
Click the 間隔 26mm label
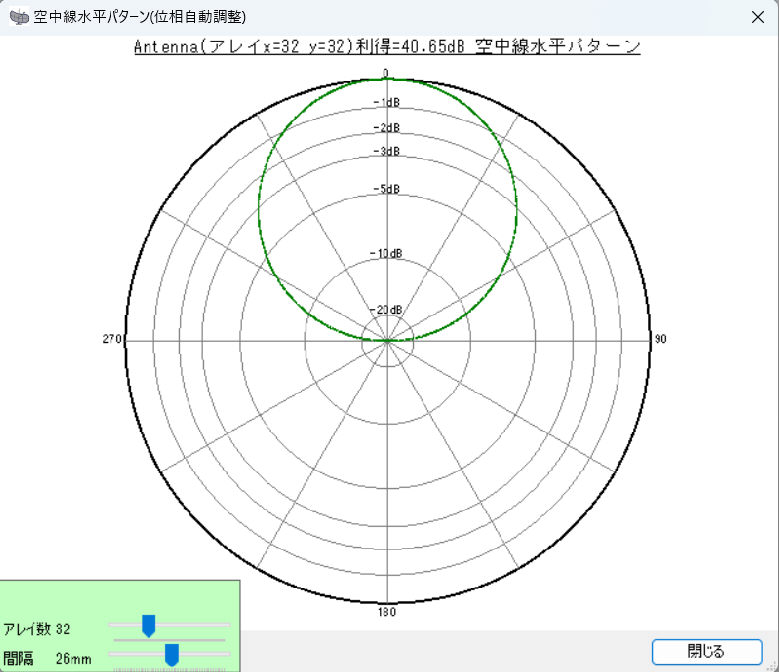tap(46, 659)
